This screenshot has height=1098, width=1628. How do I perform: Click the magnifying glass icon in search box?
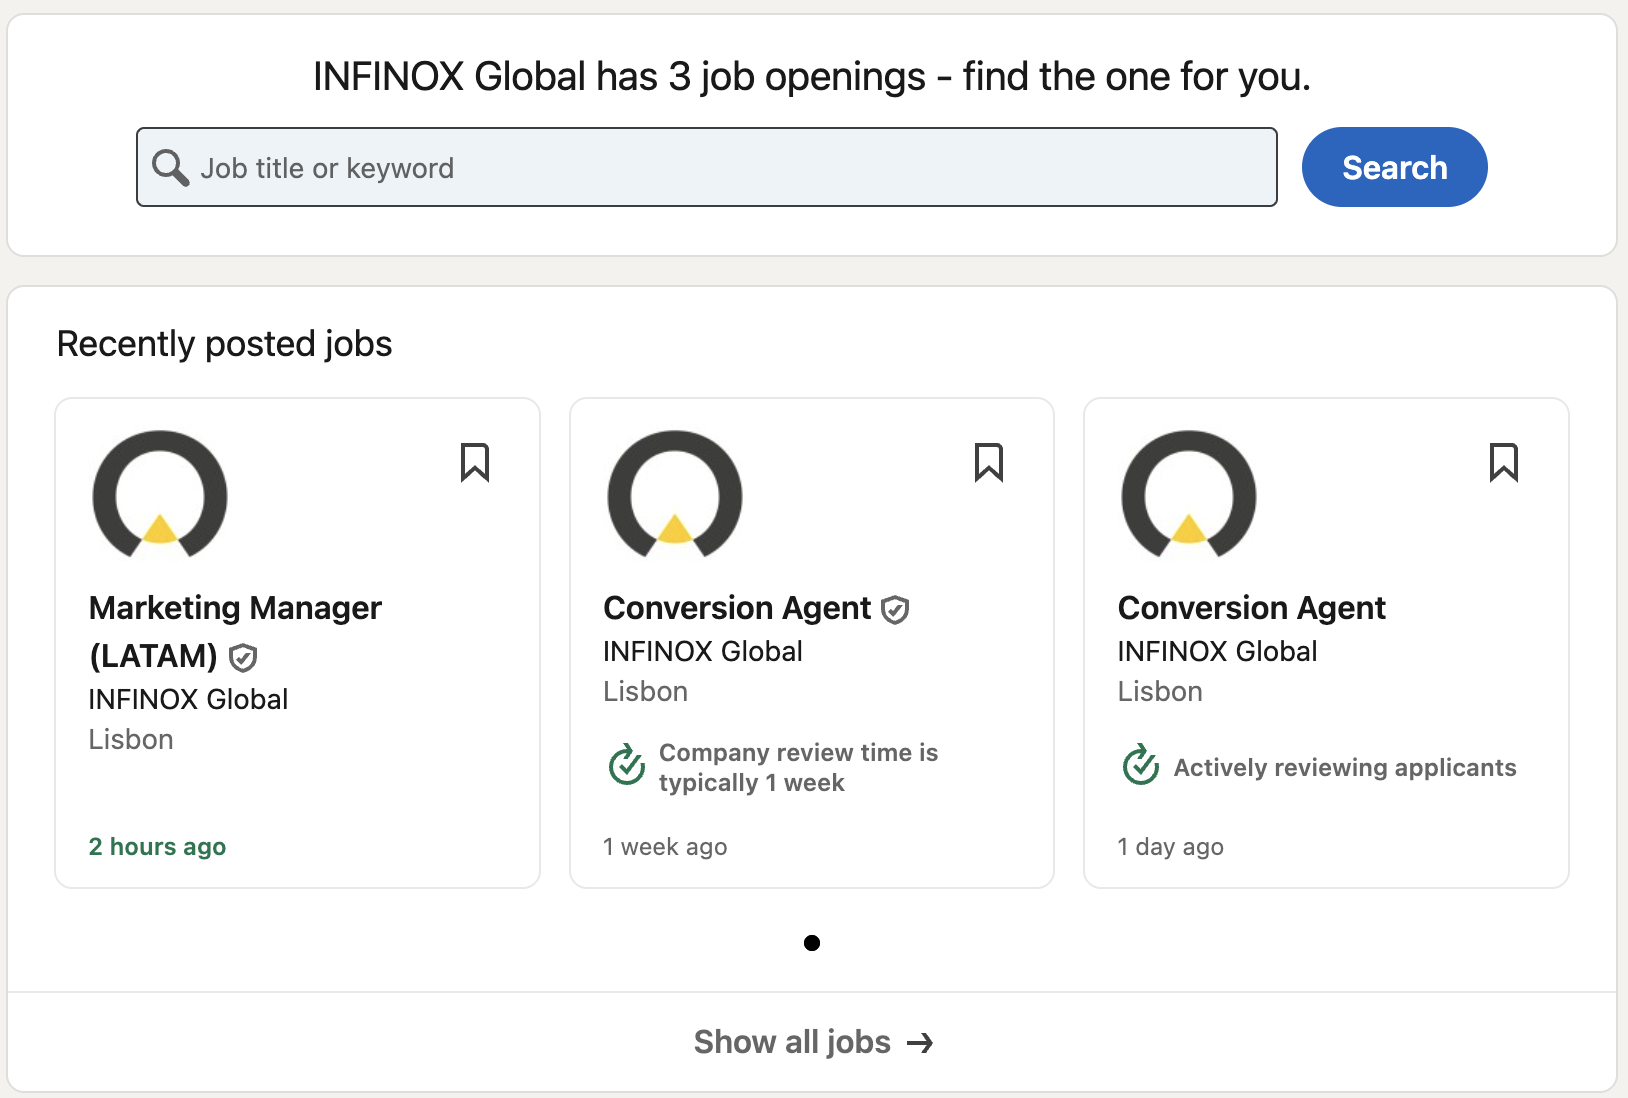point(170,168)
